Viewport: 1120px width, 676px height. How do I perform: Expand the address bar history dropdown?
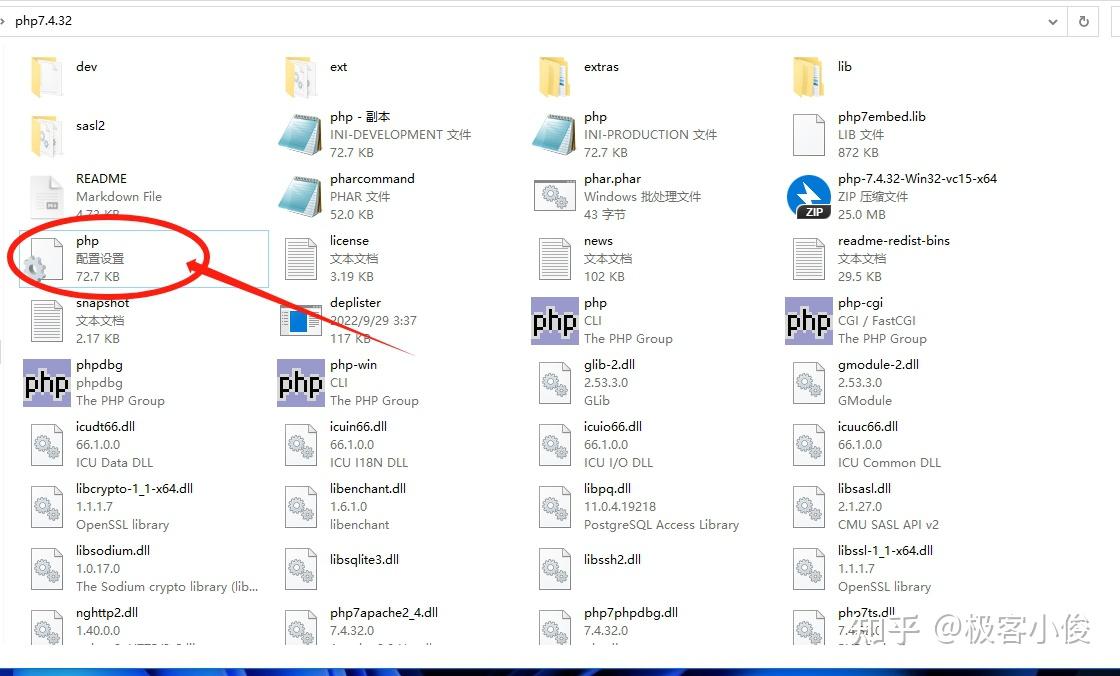point(1055,20)
